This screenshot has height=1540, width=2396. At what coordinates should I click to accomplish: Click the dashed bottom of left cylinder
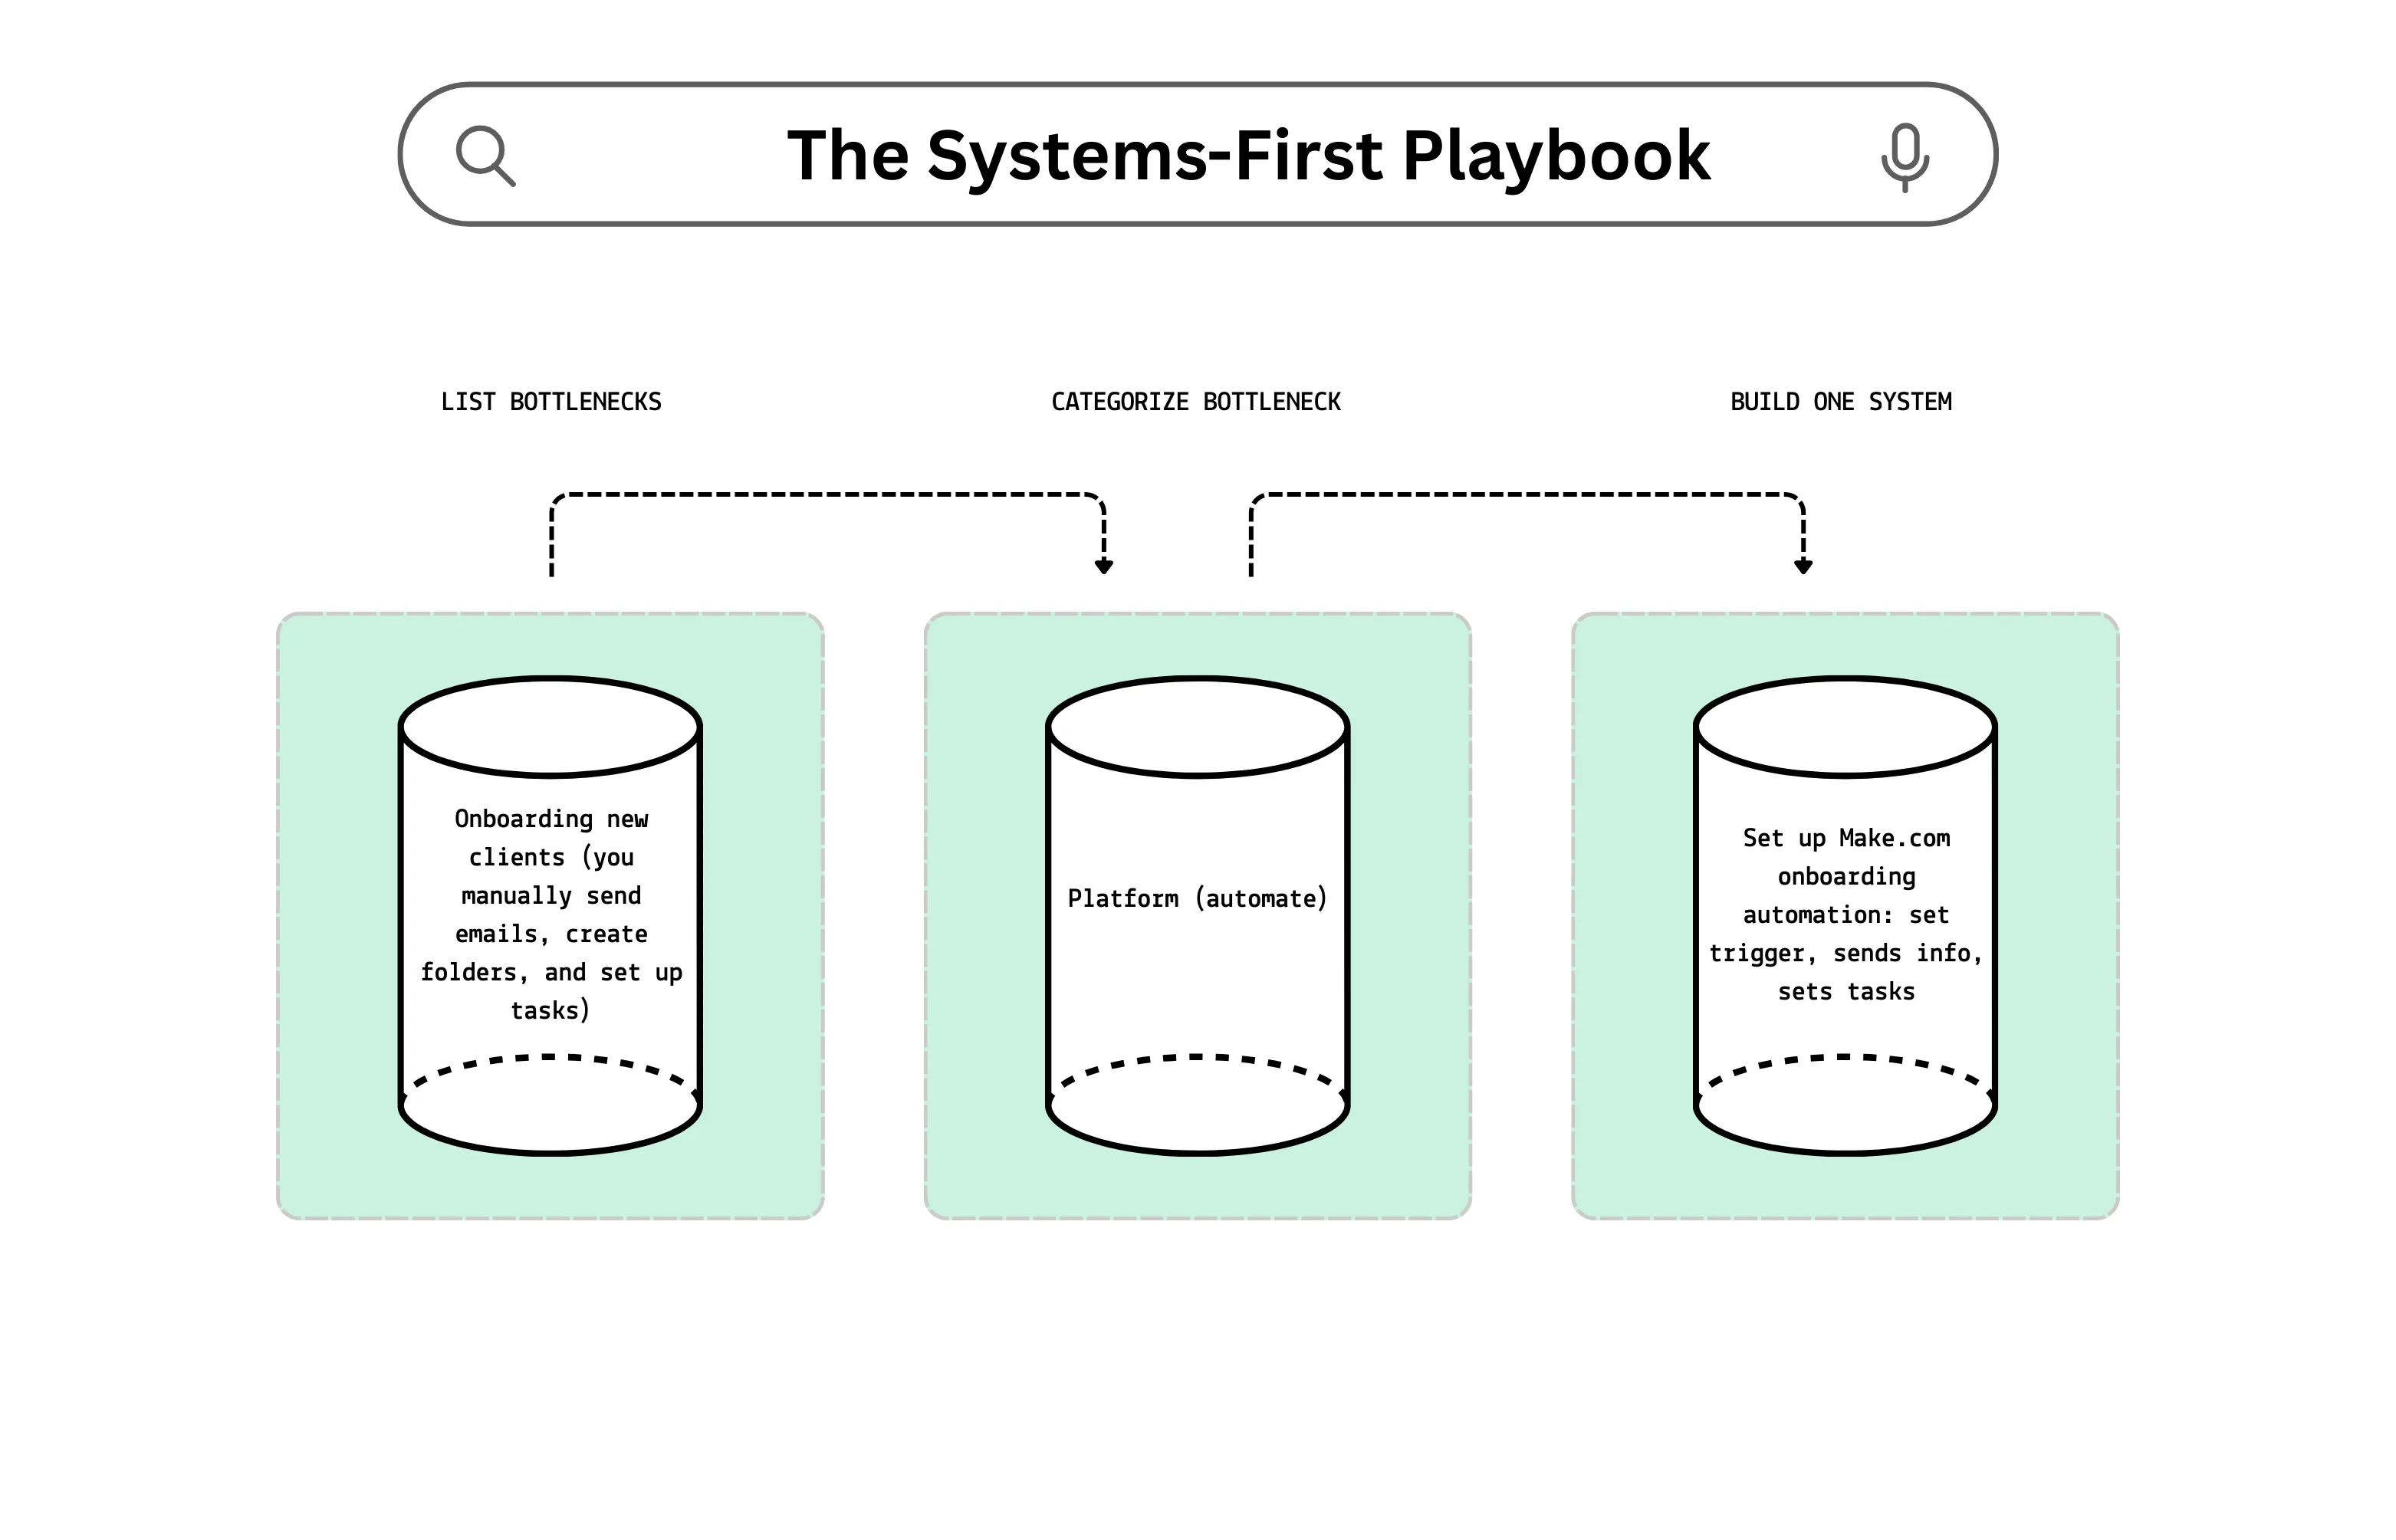coord(550,1056)
